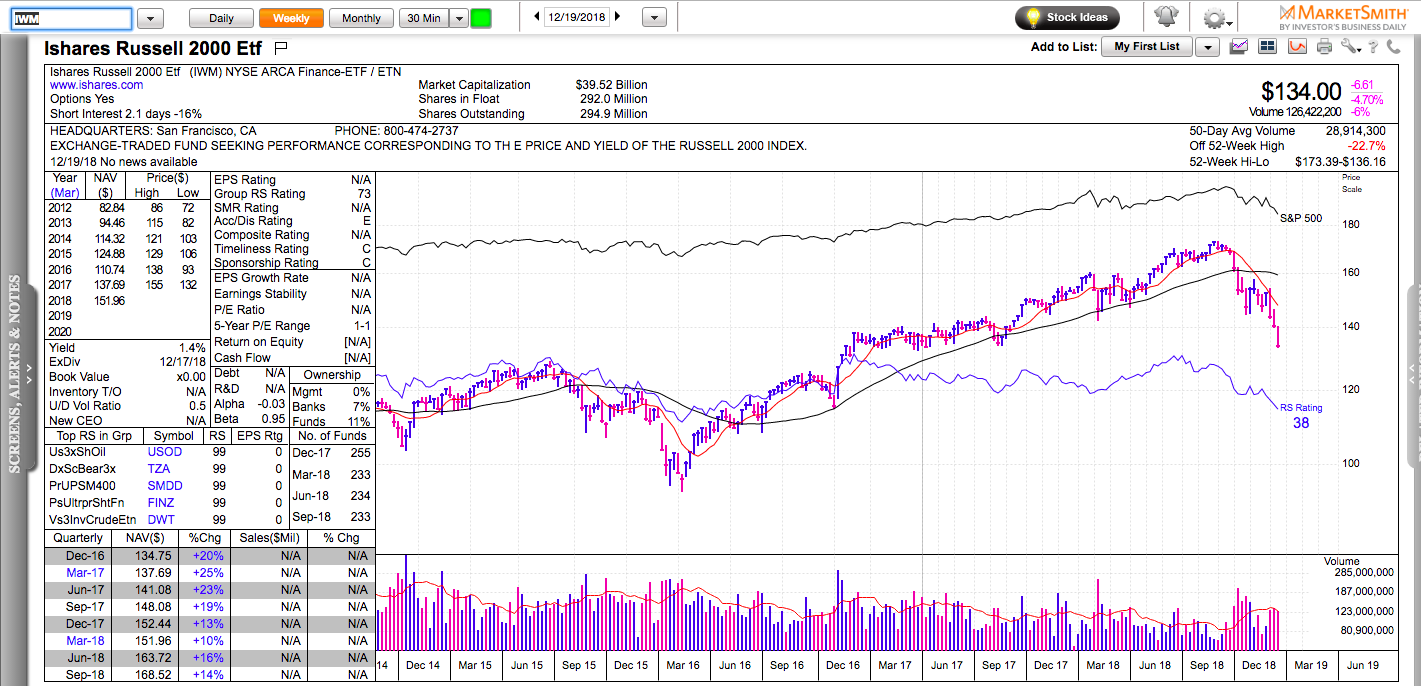The width and height of the screenshot is (1421, 686).
Task: Click the Dec 18 timeline label
Action: (1258, 665)
